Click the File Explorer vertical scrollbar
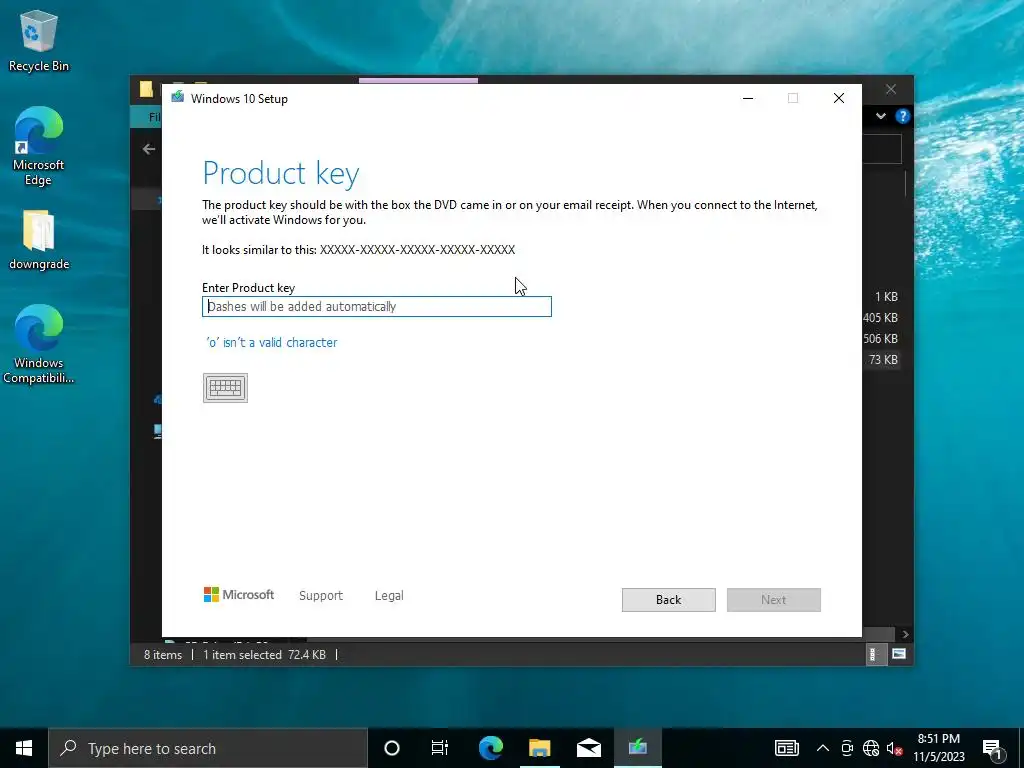 point(905,184)
